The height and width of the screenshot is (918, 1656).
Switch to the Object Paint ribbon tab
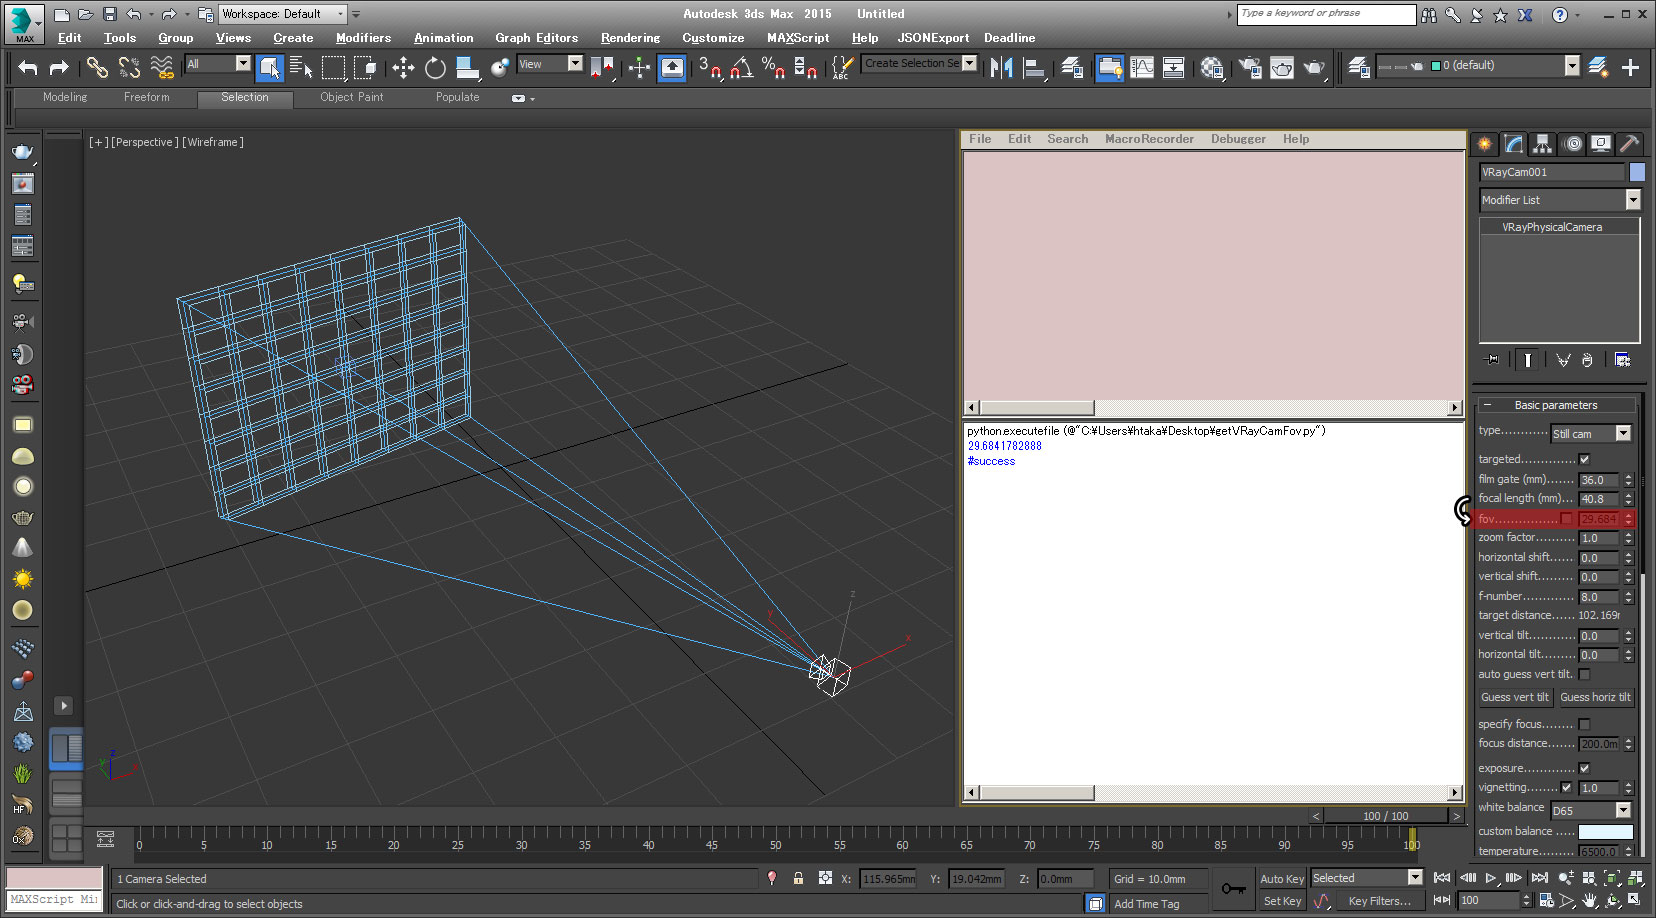(x=352, y=97)
